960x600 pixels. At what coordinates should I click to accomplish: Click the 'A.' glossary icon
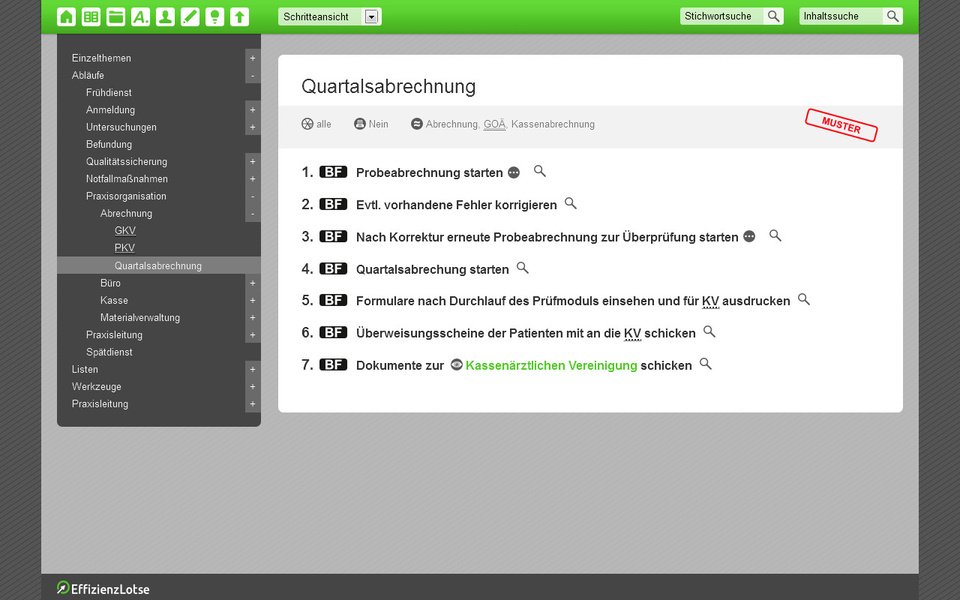[140, 17]
